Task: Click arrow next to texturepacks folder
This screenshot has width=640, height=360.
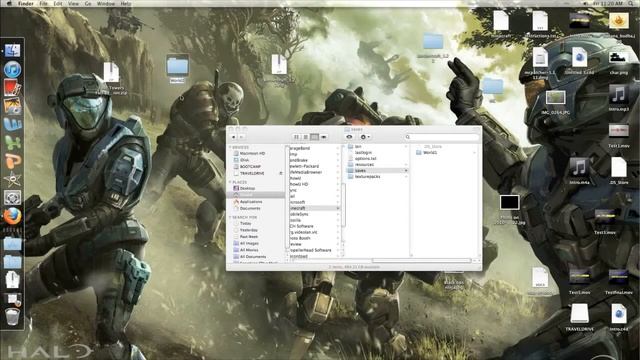Action: tap(406, 177)
